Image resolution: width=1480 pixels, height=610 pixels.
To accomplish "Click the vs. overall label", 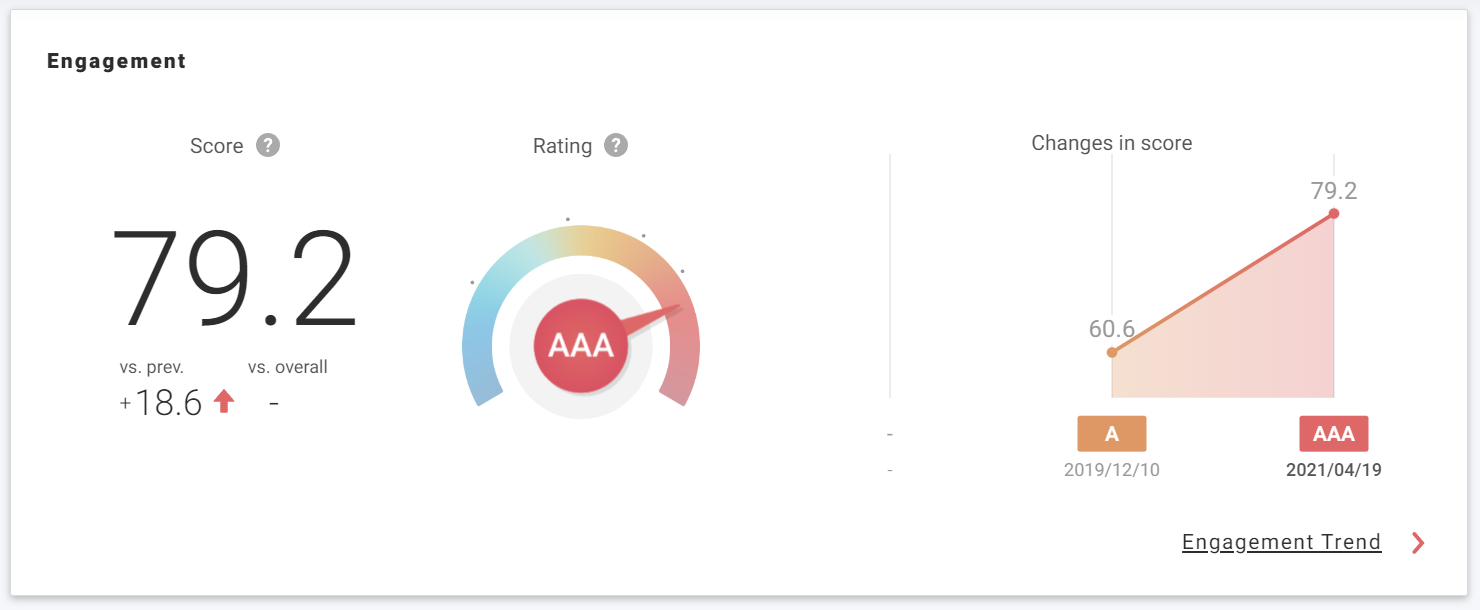I will click(288, 367).
